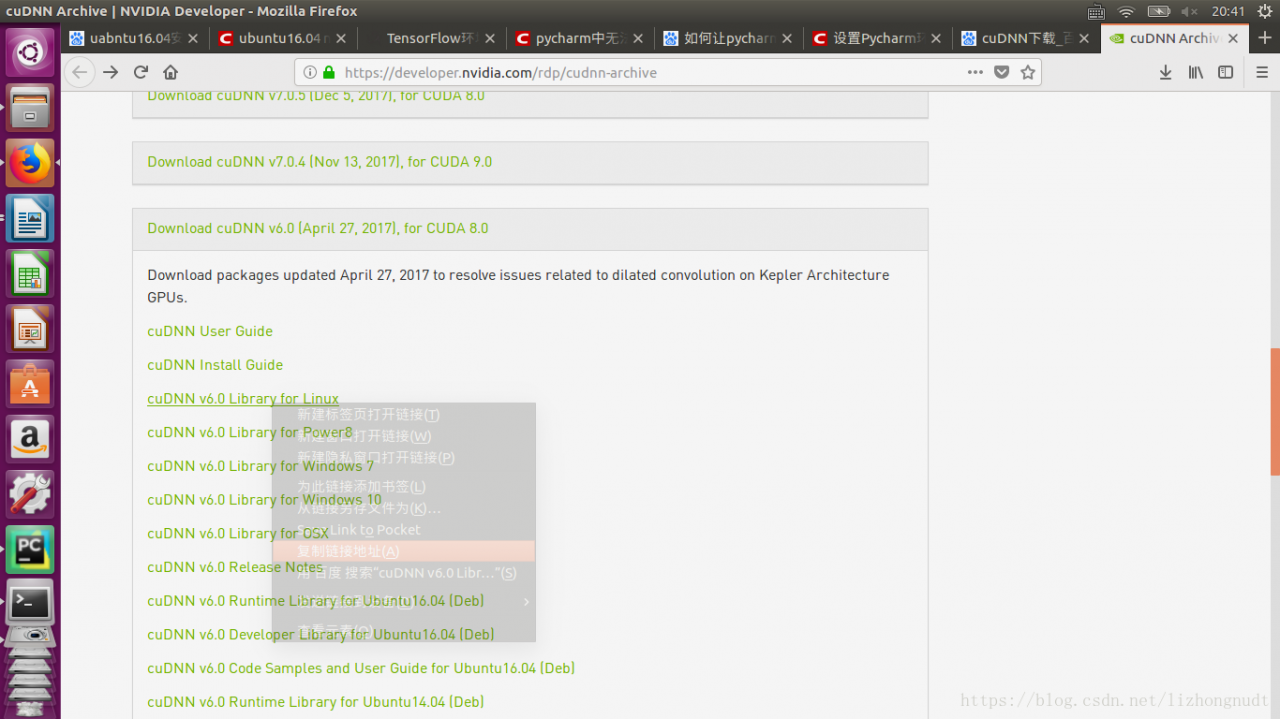Screen dimensions: 1280x719
Task: Expand Download cuDNN v7.0.4 for CUDA 9.0
Action: (x=319, y=162)
